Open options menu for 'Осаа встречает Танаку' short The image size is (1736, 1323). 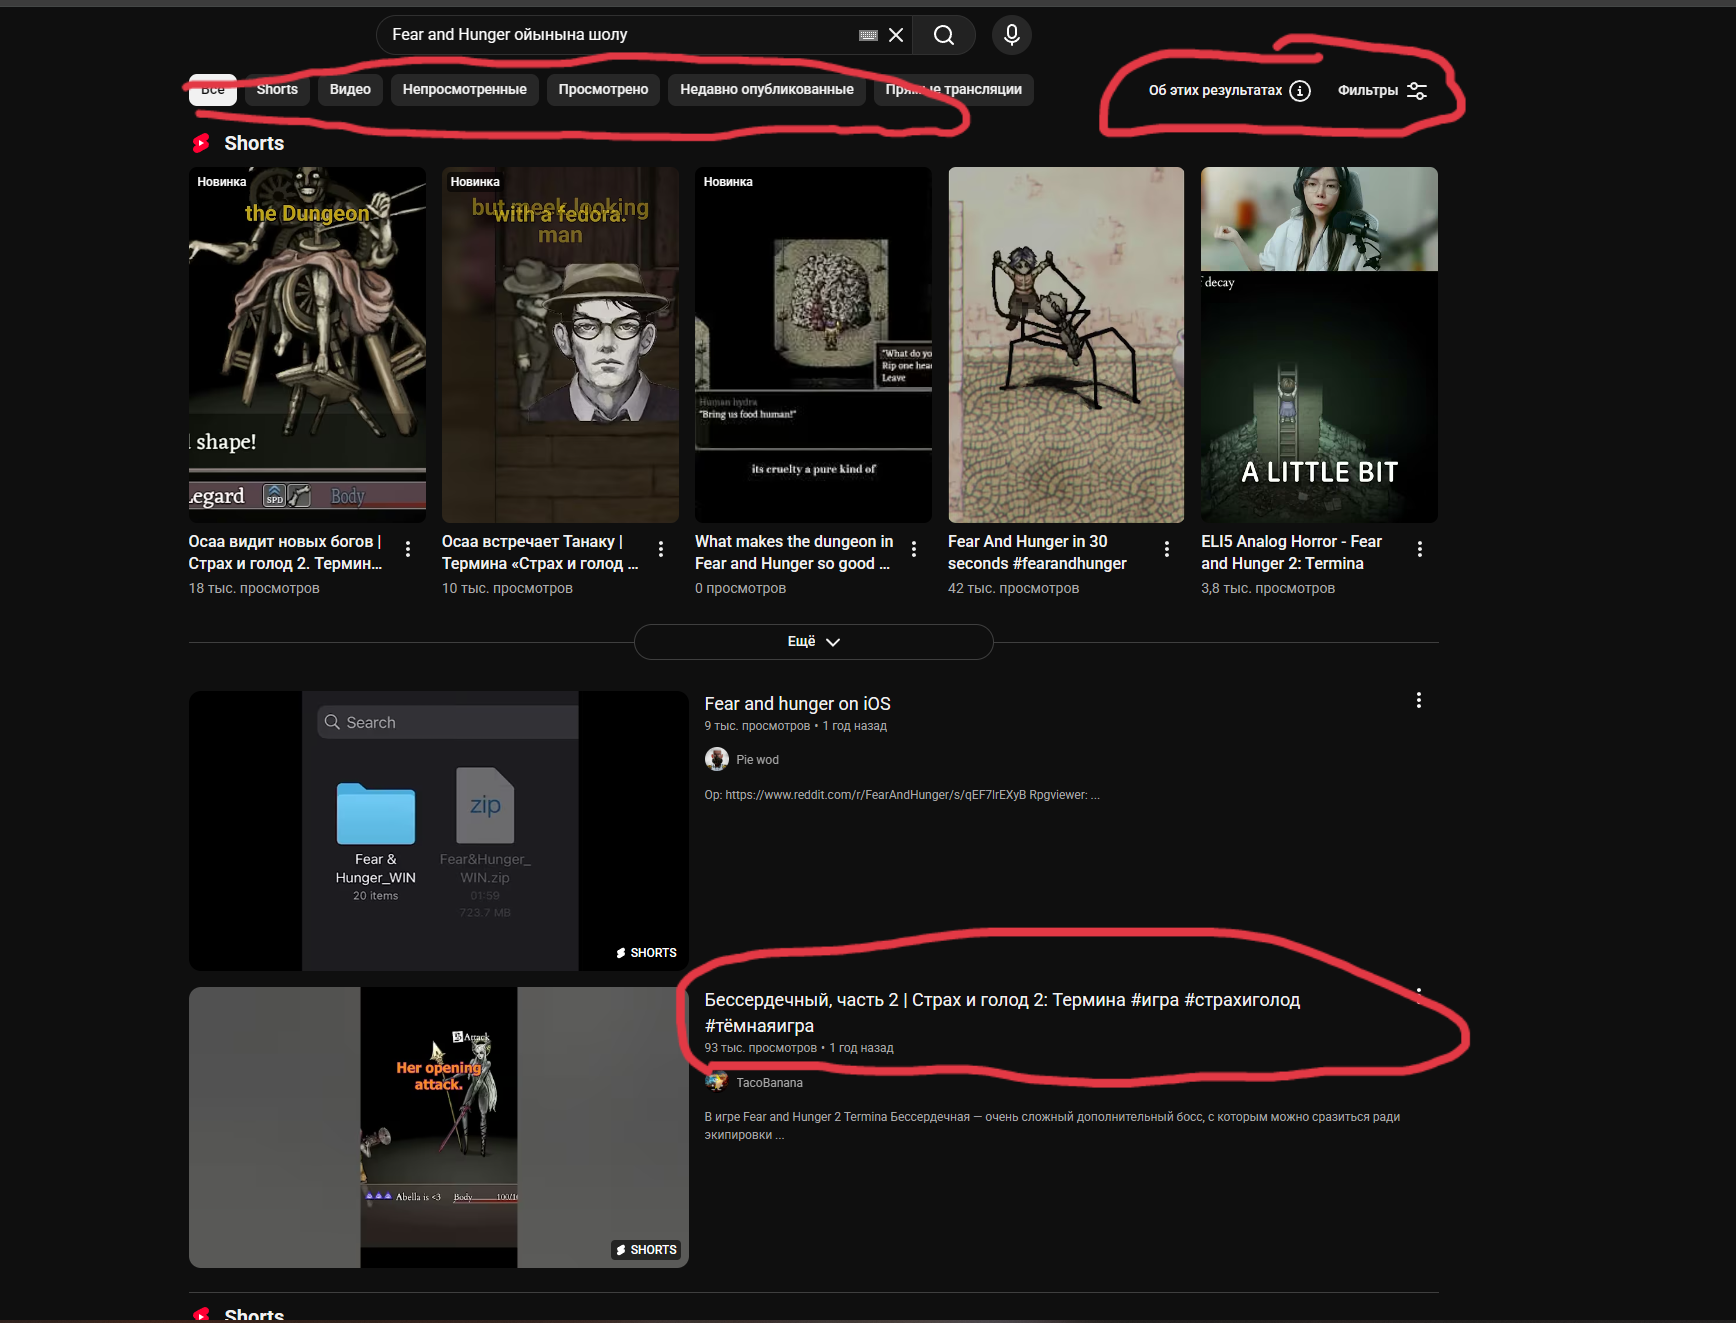click(x=661, y=549)
